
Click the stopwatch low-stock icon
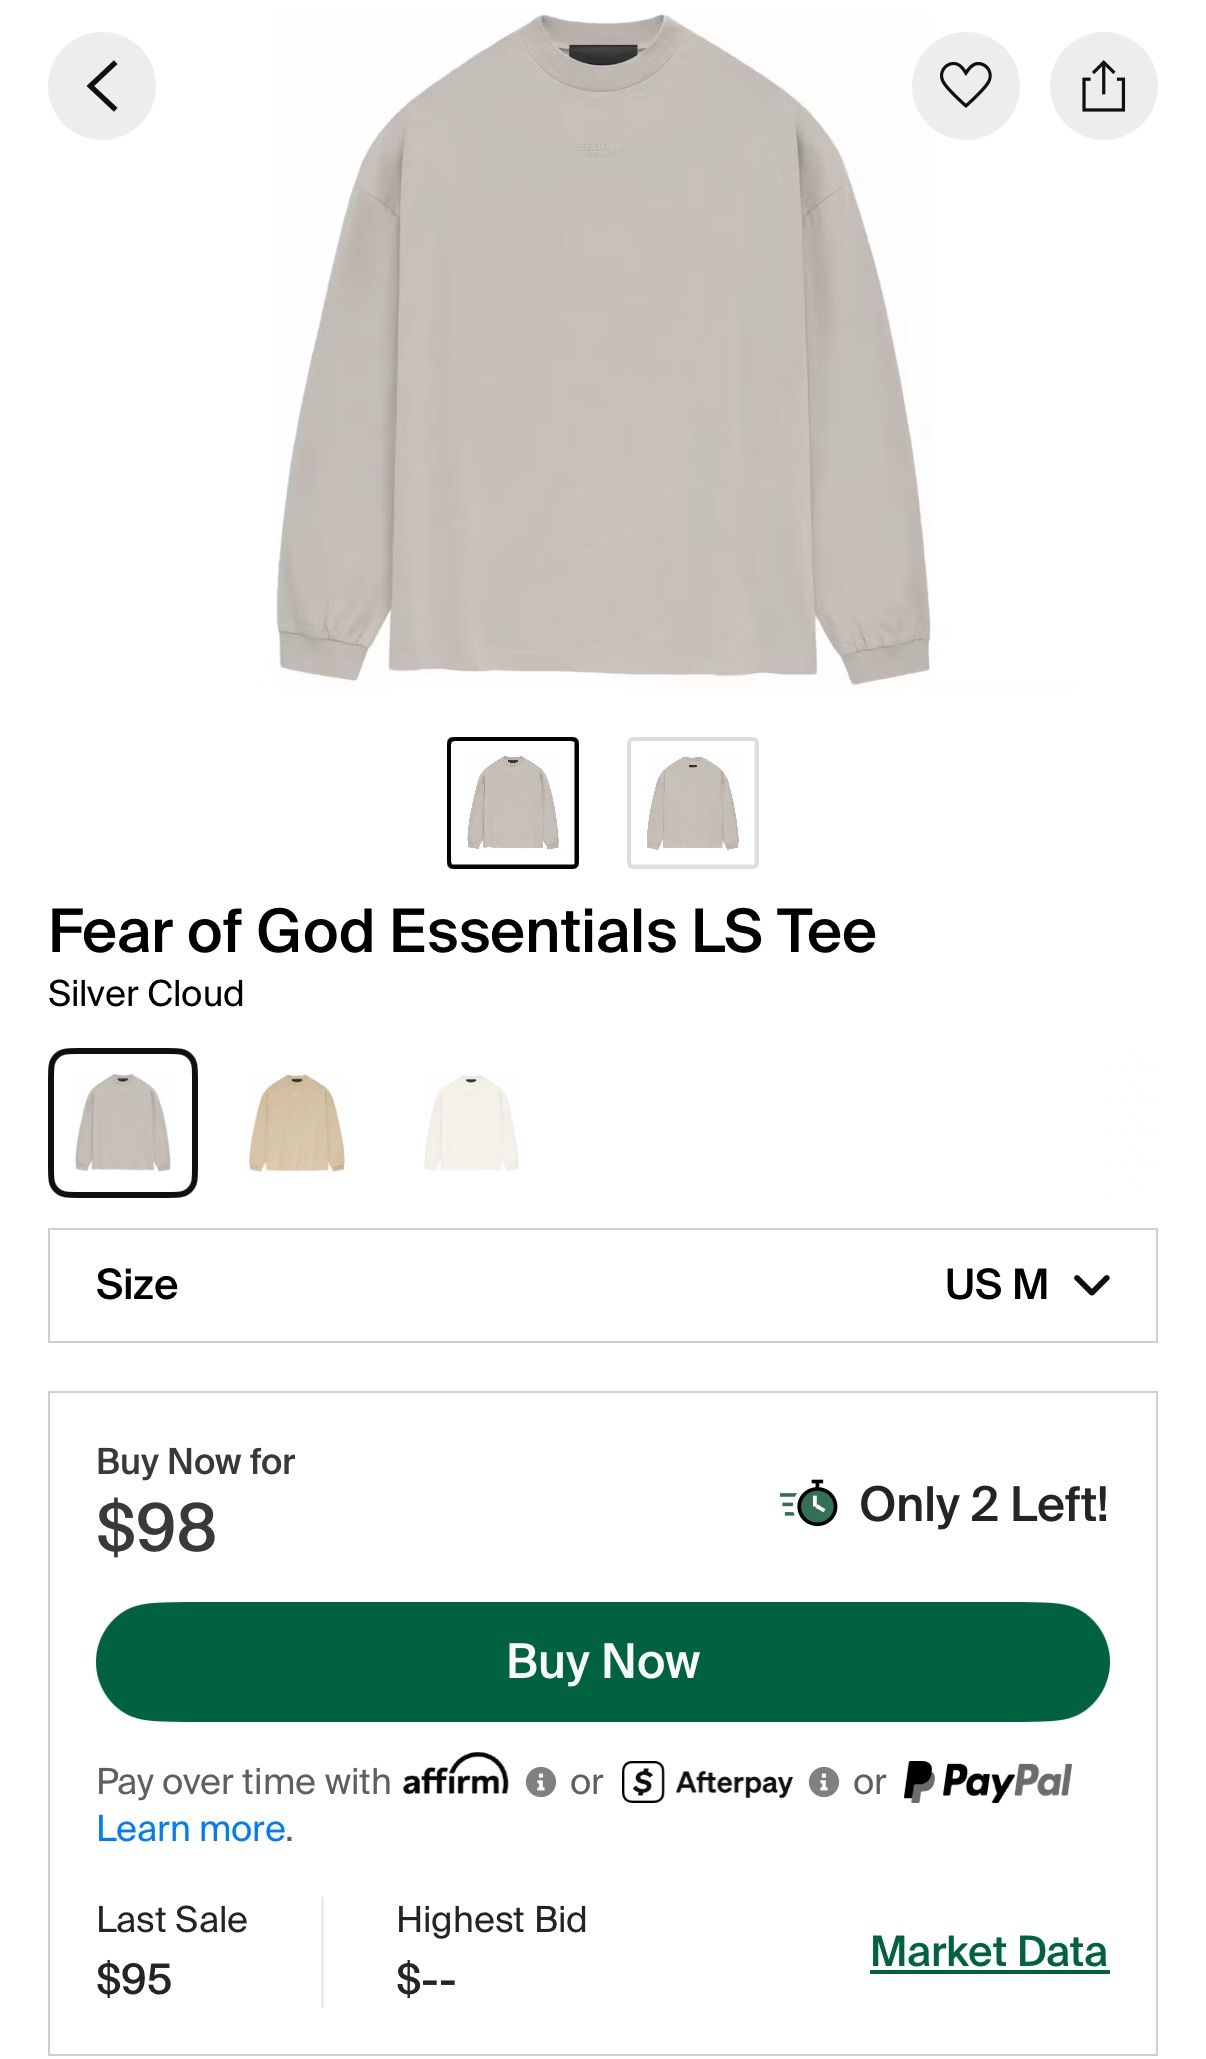click(x=809, y=1503)
